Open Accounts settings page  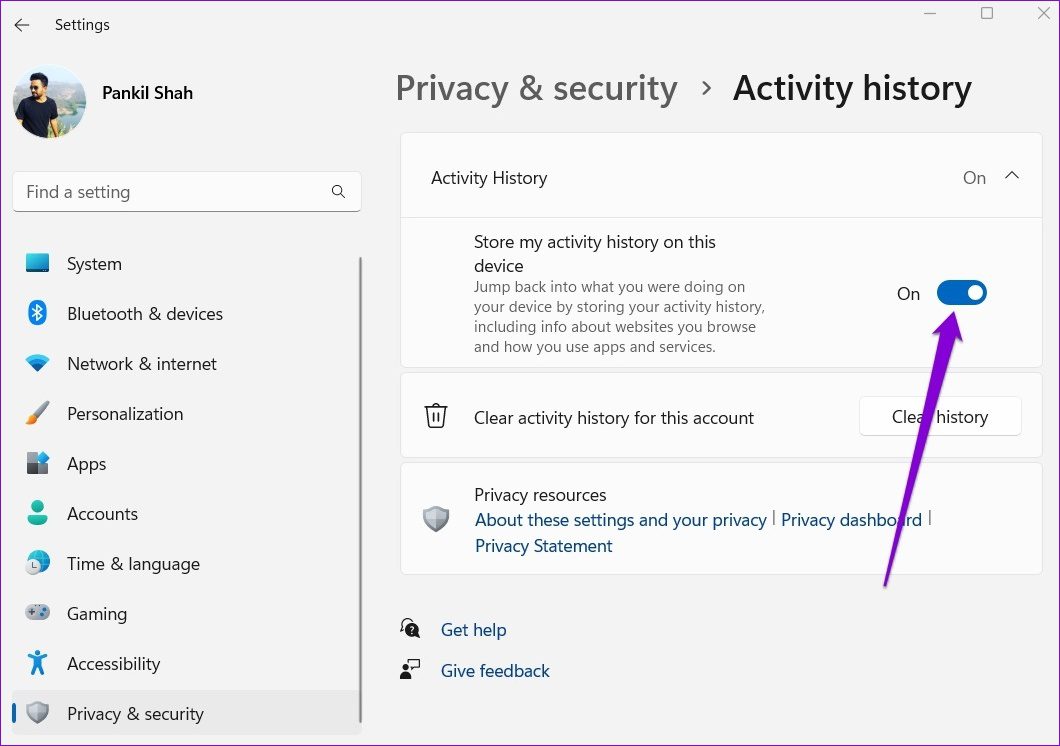click(x=102, y=514)
